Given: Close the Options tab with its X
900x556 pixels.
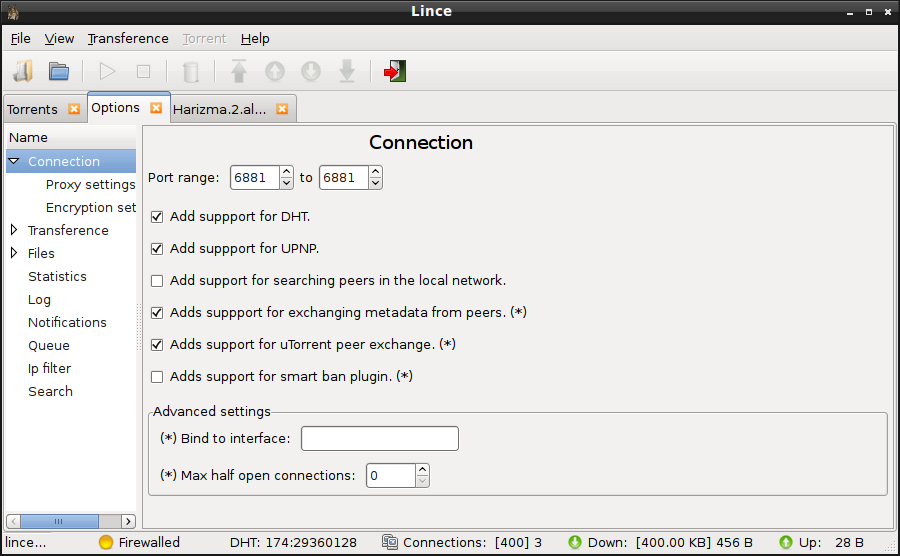Looking at the screenshot, I should click(x=156, y=108).
